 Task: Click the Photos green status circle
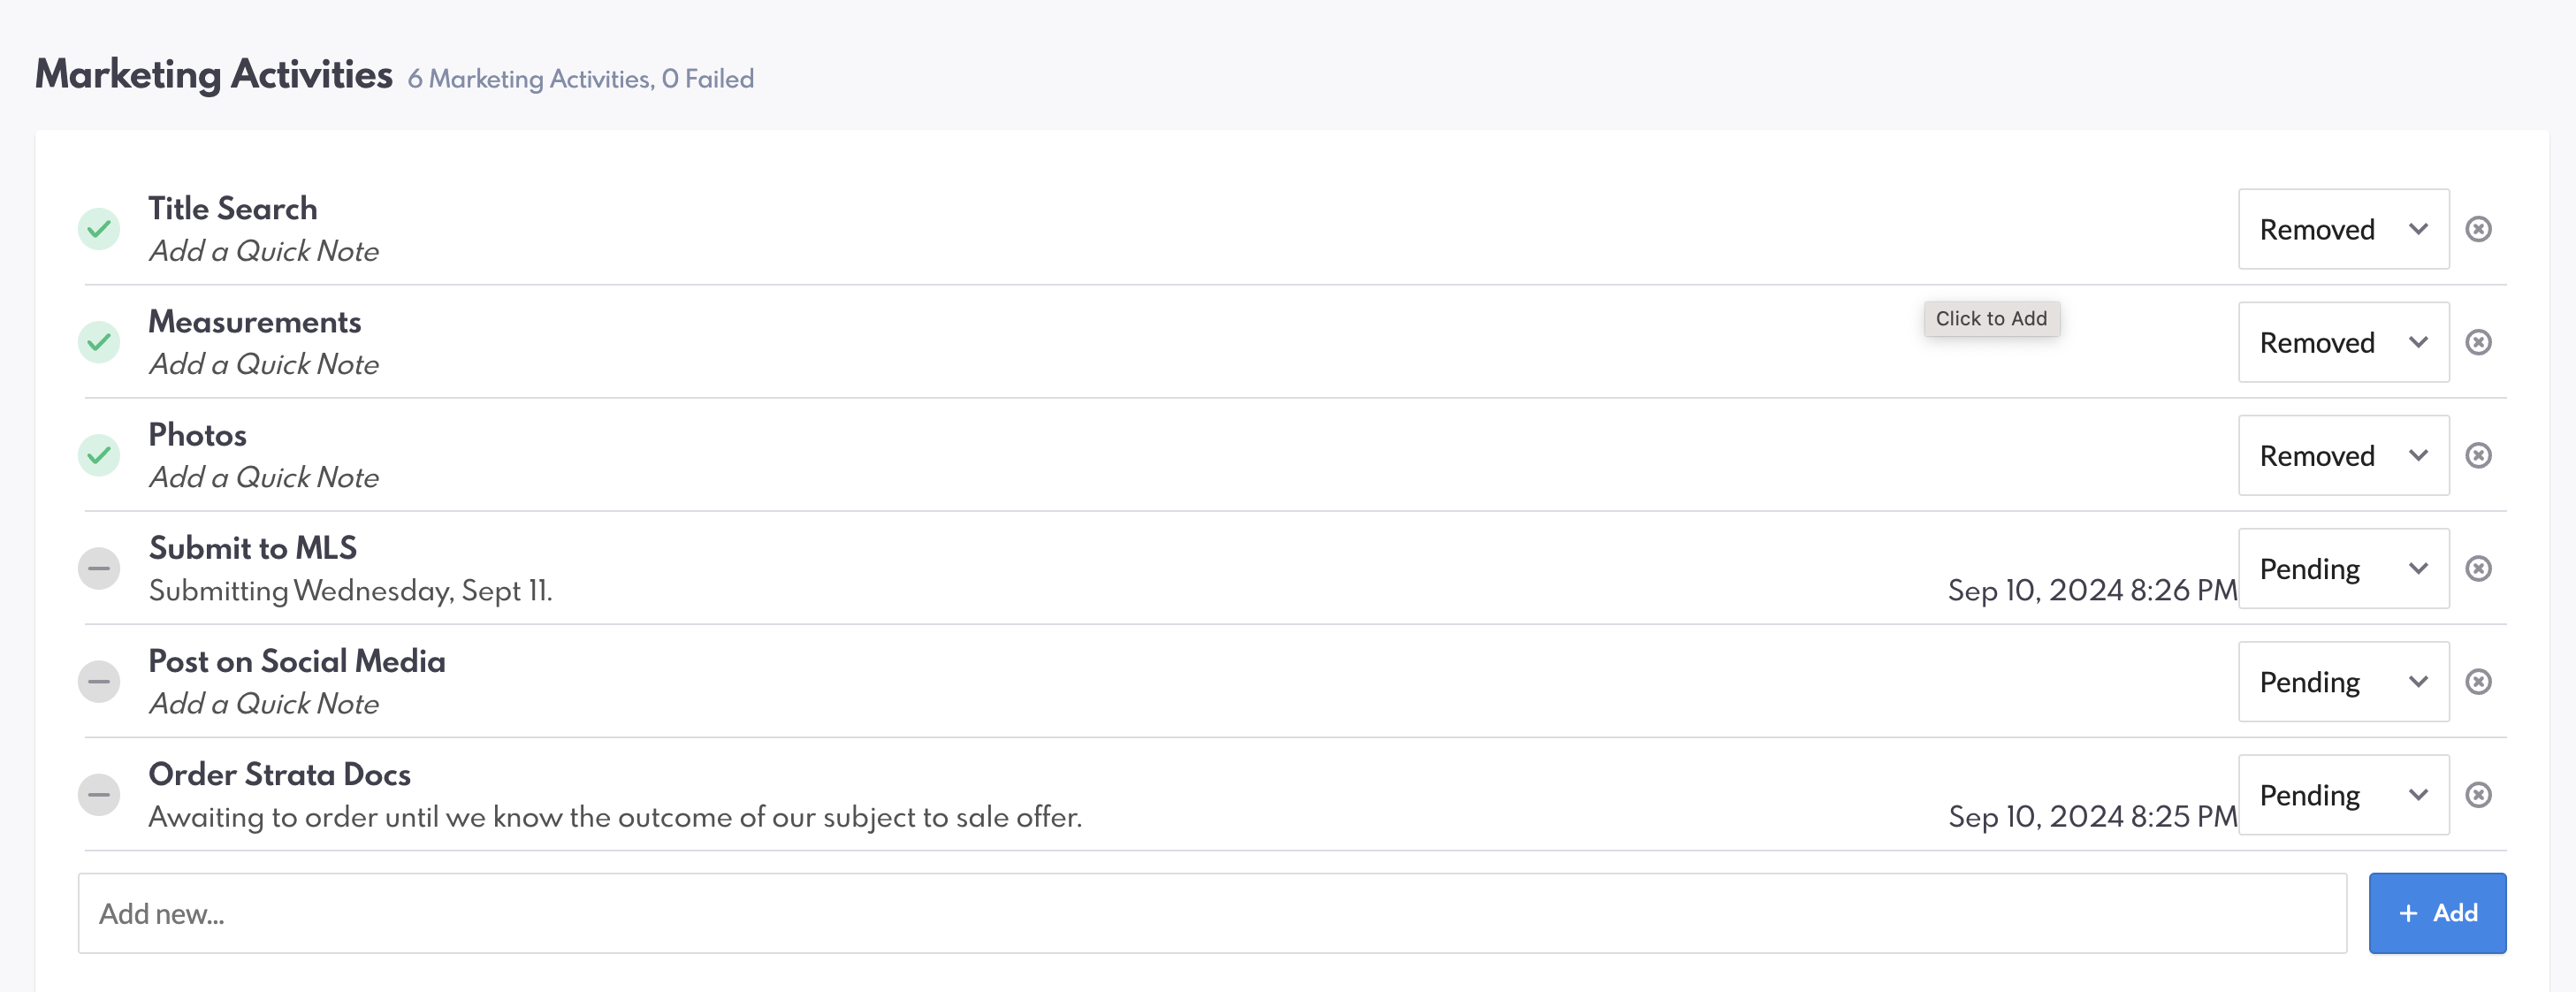point(99,455)
